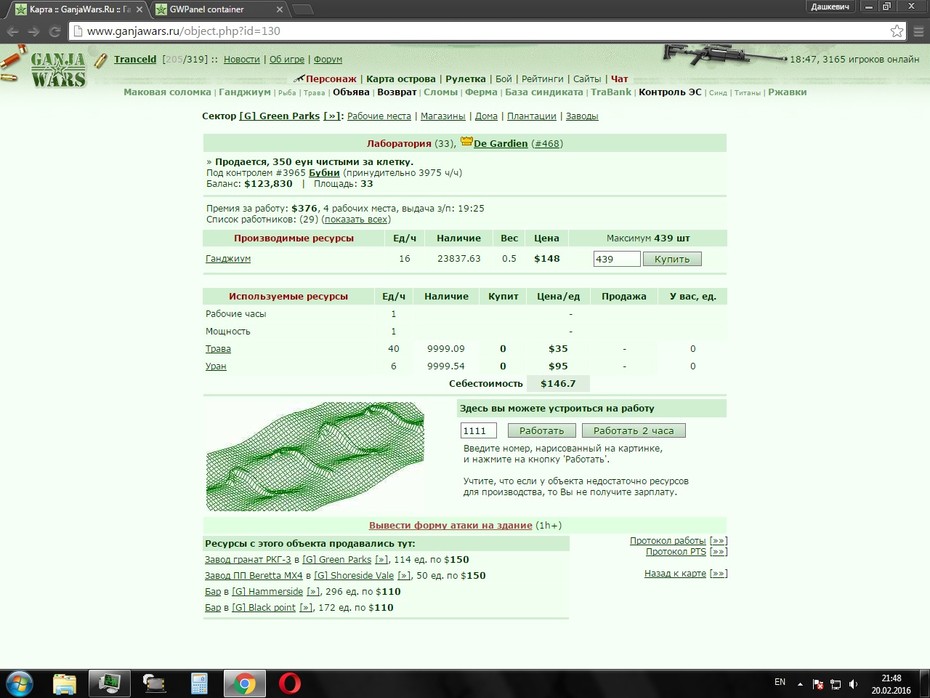This screenshot has width=930, height=698.
Task: Switch to the Chrome taskbar icon
Action: (x=244, y=684)
